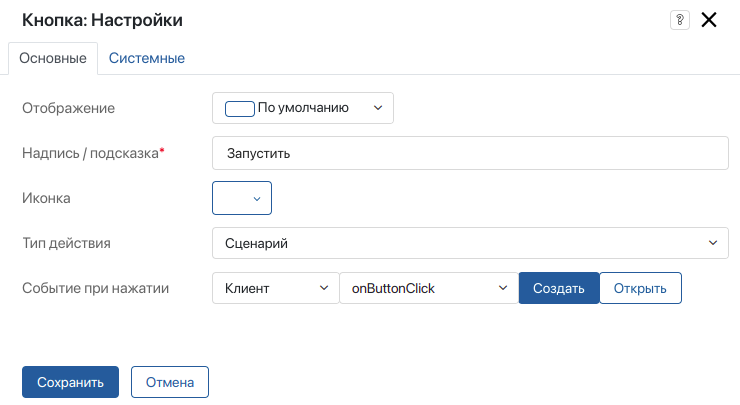Click the arrow of the Сценарий selector

point(713,243)
